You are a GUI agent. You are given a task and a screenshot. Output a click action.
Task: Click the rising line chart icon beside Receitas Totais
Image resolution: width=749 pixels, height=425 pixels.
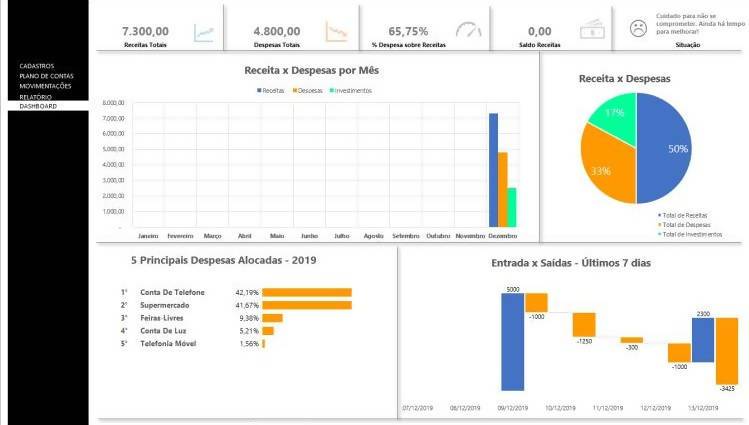pyautogui.click(x=203, y=32)
